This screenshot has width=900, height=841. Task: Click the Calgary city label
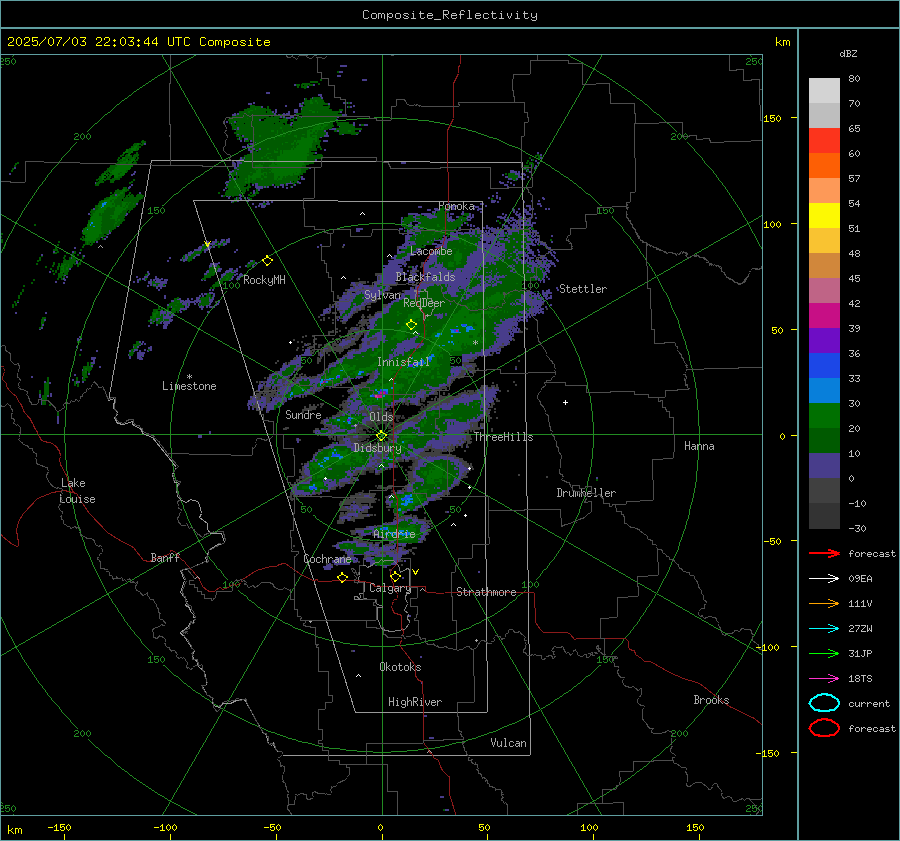tap(390, 588)
